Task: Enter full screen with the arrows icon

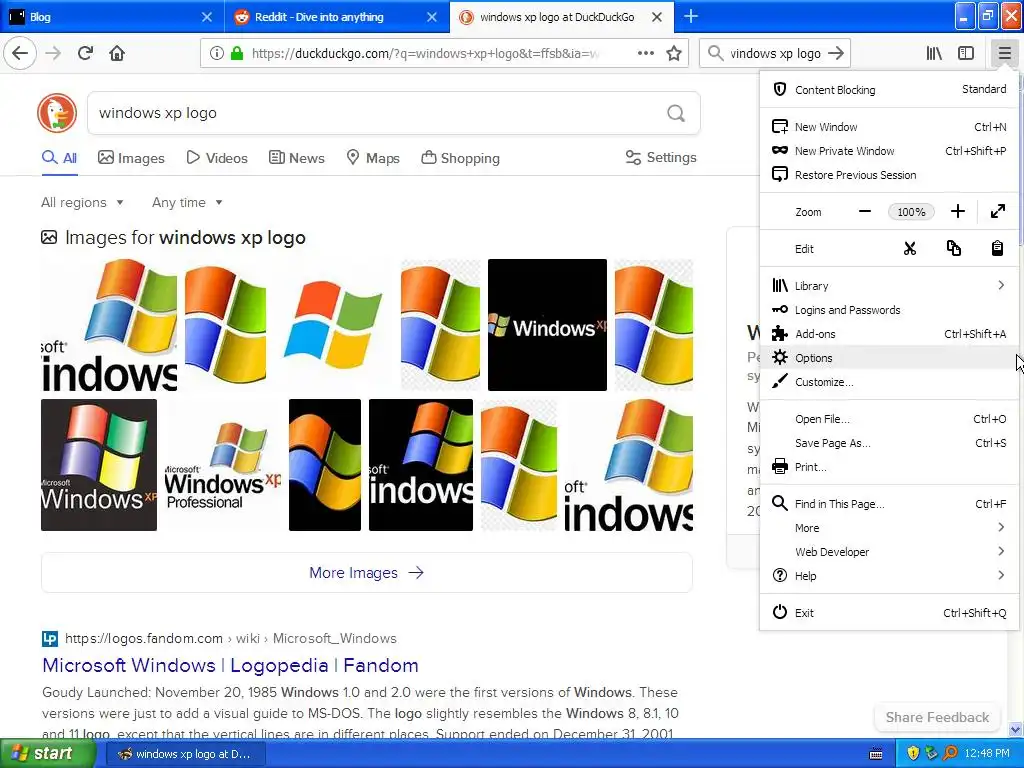Action: pyautogui.click(x=997, y=212)
